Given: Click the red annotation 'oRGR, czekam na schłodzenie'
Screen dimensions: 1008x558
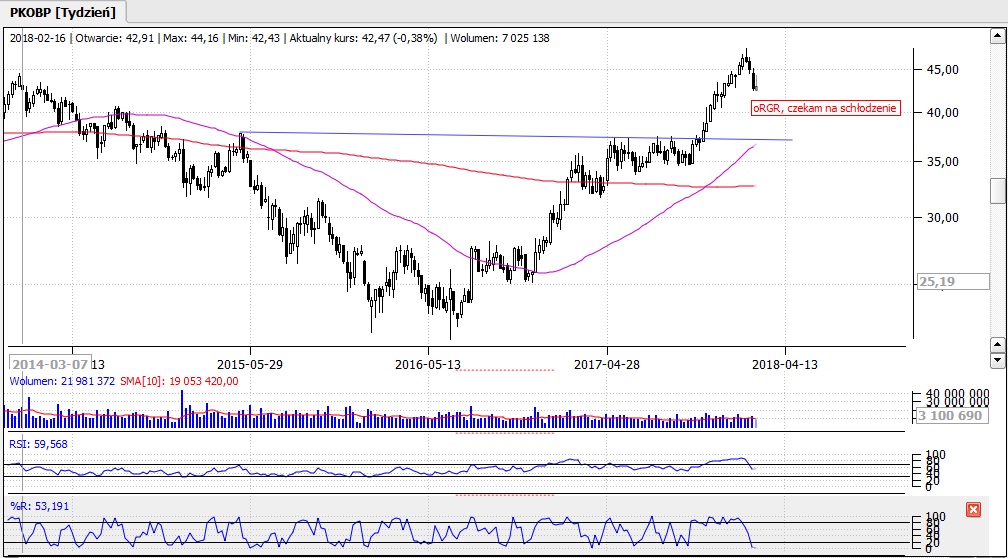Looking at the screenshot, I should pyautogui.click(x=825, y=109).
